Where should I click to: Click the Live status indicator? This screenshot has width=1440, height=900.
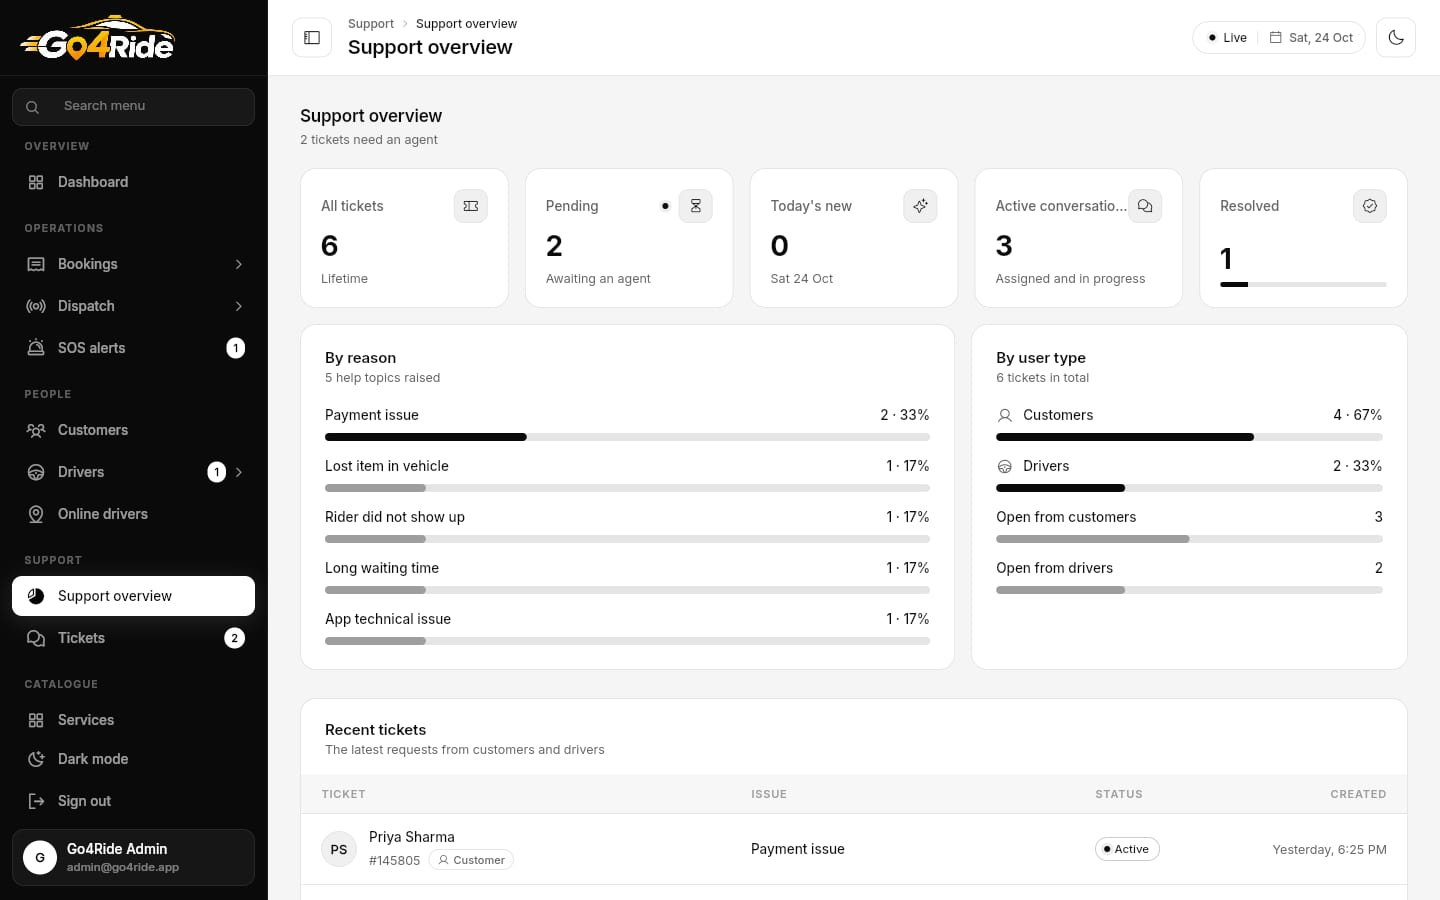click(x=1227, y=38)
